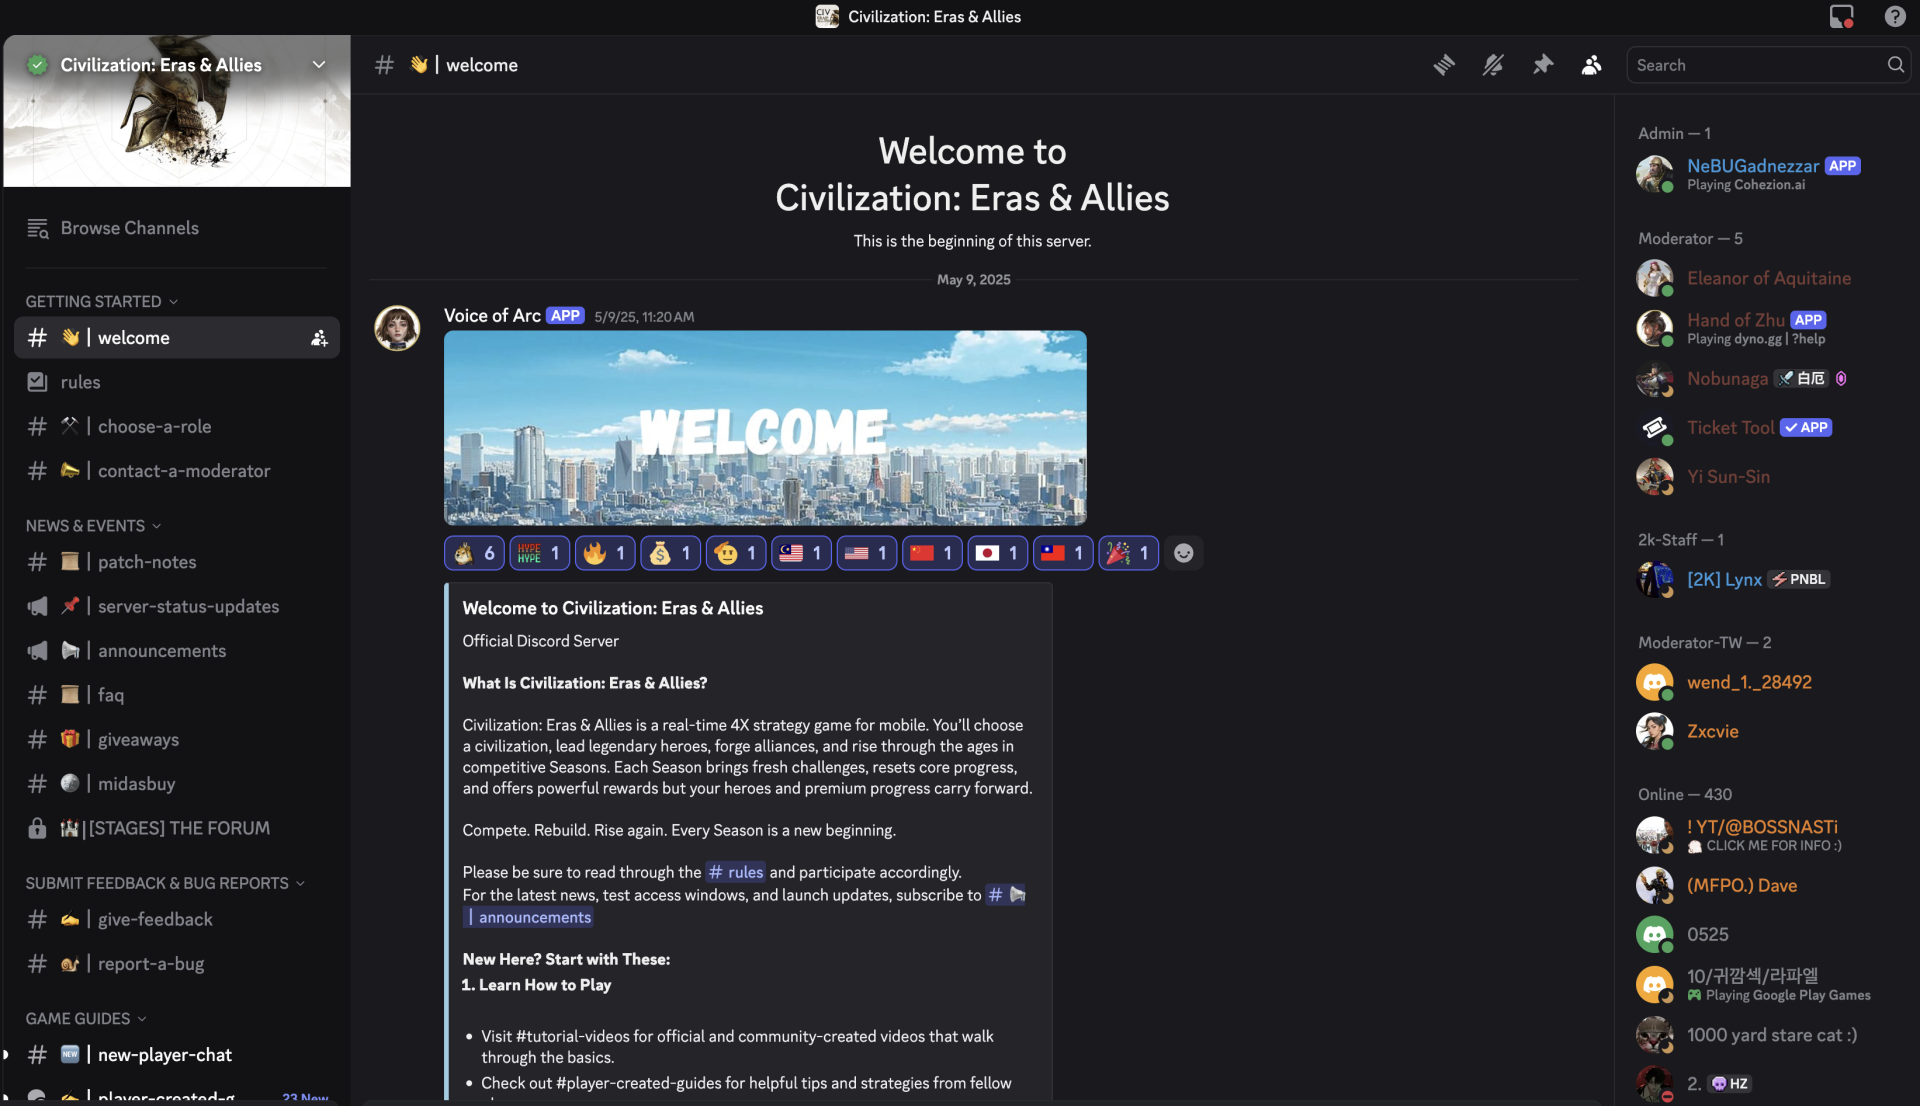The width and height of the screenshot is (1920, 1106).
Task: Open the server-status-updates channel
Action: (x=177, y=606)
